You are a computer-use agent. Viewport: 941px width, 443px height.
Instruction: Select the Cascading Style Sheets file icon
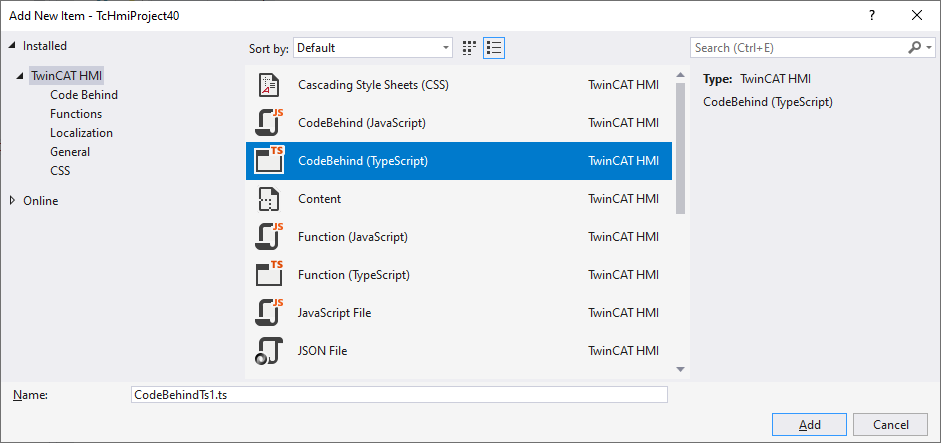268,85
